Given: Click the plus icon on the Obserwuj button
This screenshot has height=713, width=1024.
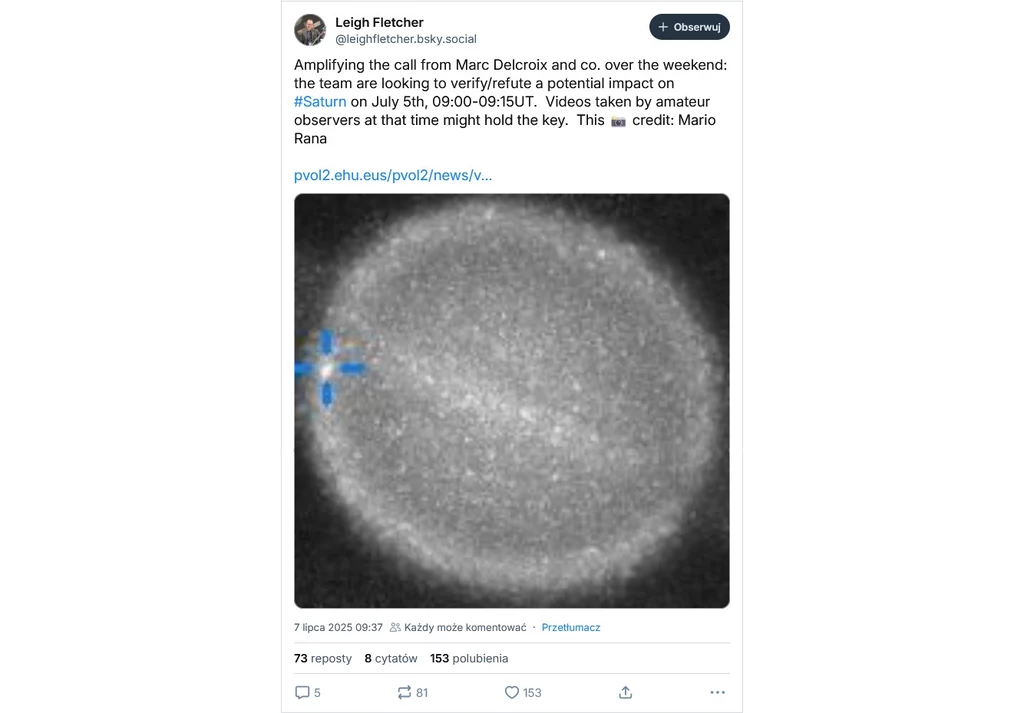Looking at the screenshot, I should point(663,27).
